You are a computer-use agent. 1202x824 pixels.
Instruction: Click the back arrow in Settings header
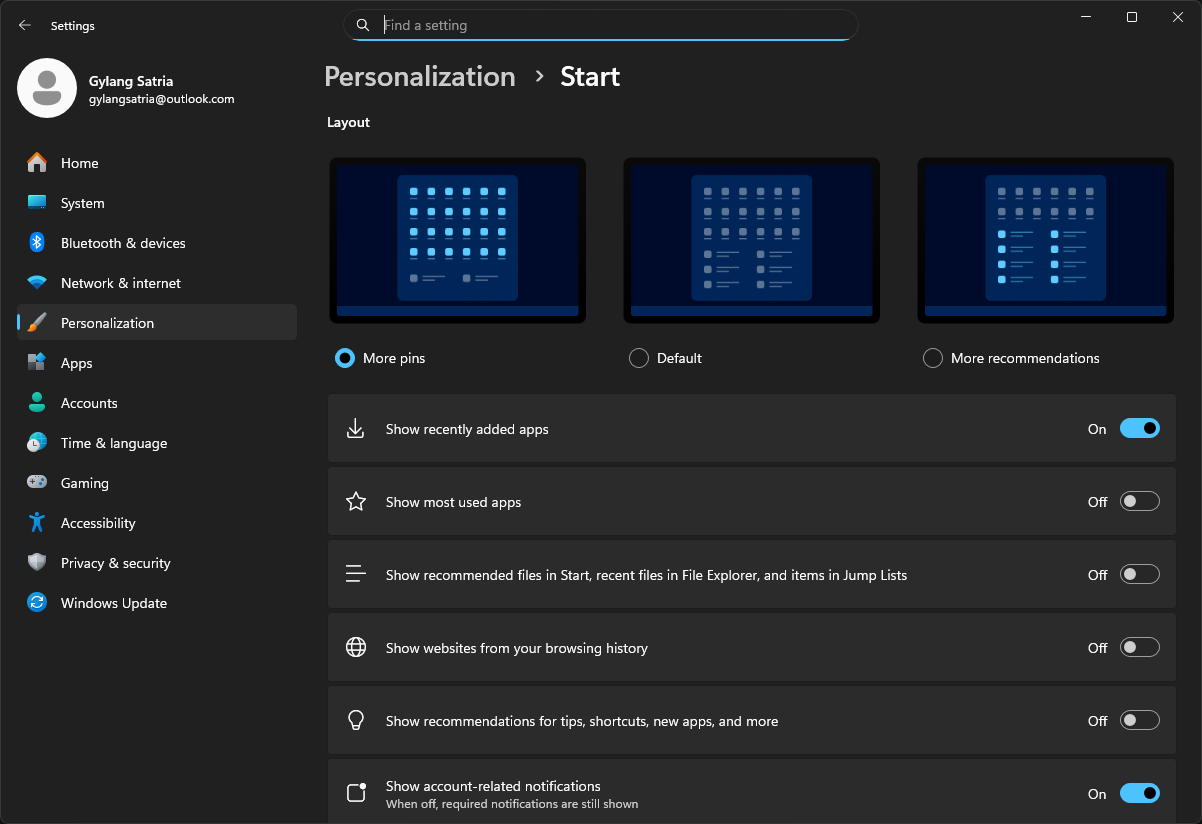(x=25, y=25)
